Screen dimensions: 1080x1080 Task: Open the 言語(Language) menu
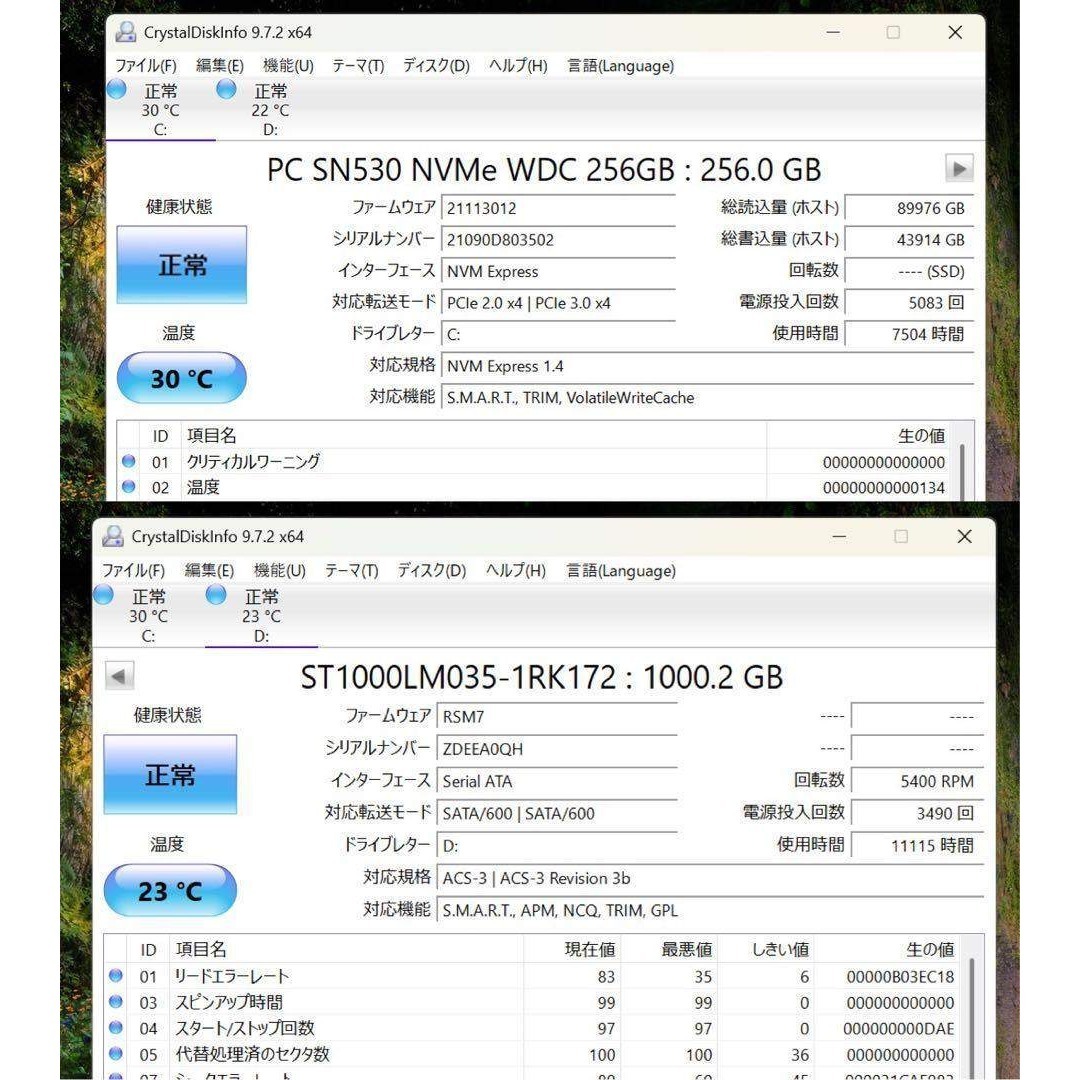(619, 66)
